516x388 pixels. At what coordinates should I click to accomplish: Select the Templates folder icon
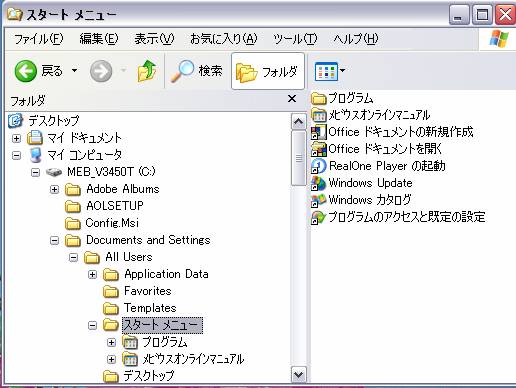pos(111,308)
